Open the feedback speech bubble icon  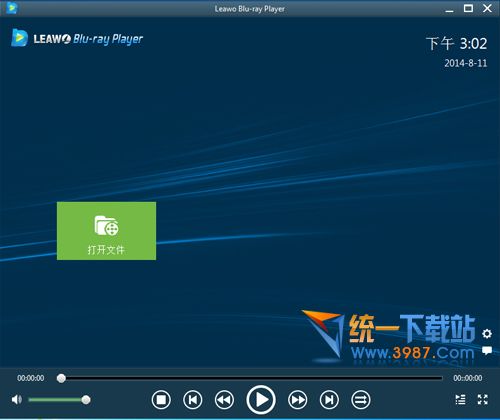487,350
